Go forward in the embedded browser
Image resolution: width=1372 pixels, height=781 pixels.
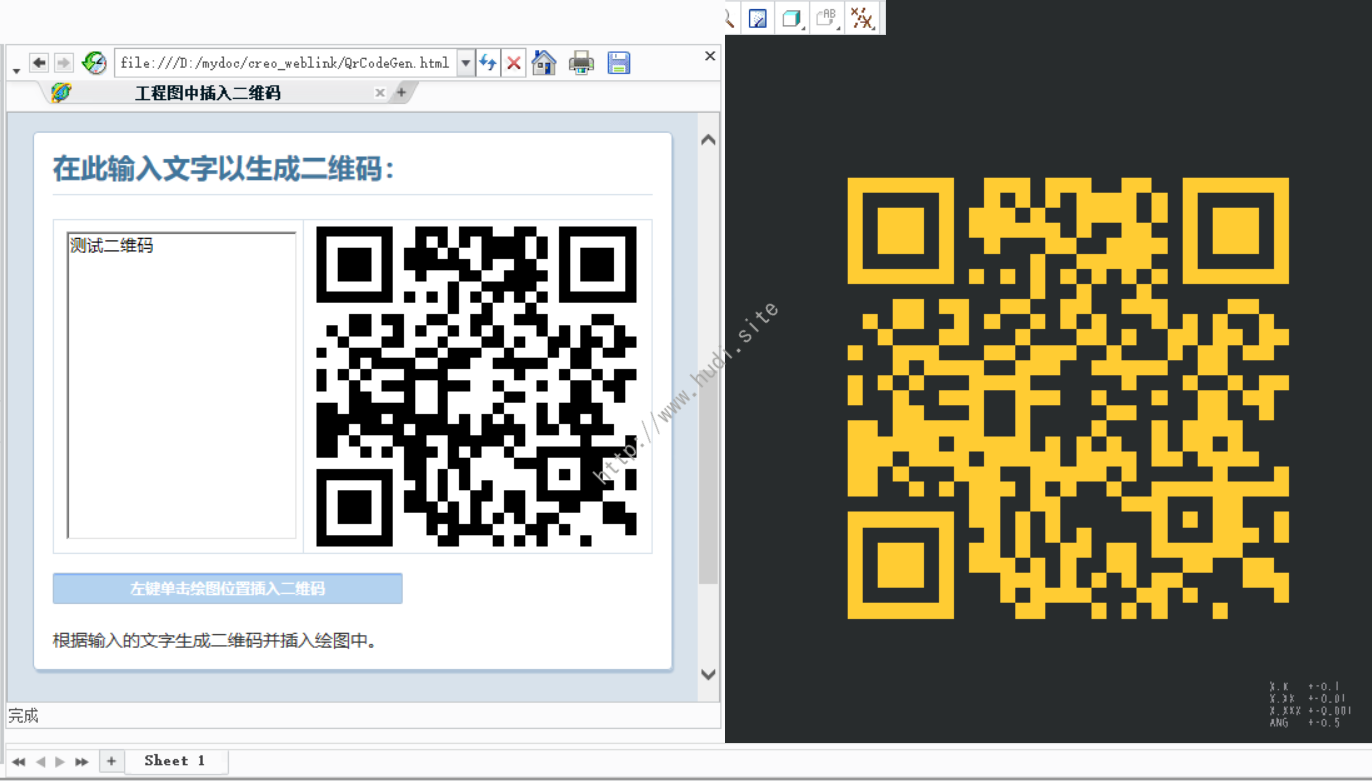point(63,63)
